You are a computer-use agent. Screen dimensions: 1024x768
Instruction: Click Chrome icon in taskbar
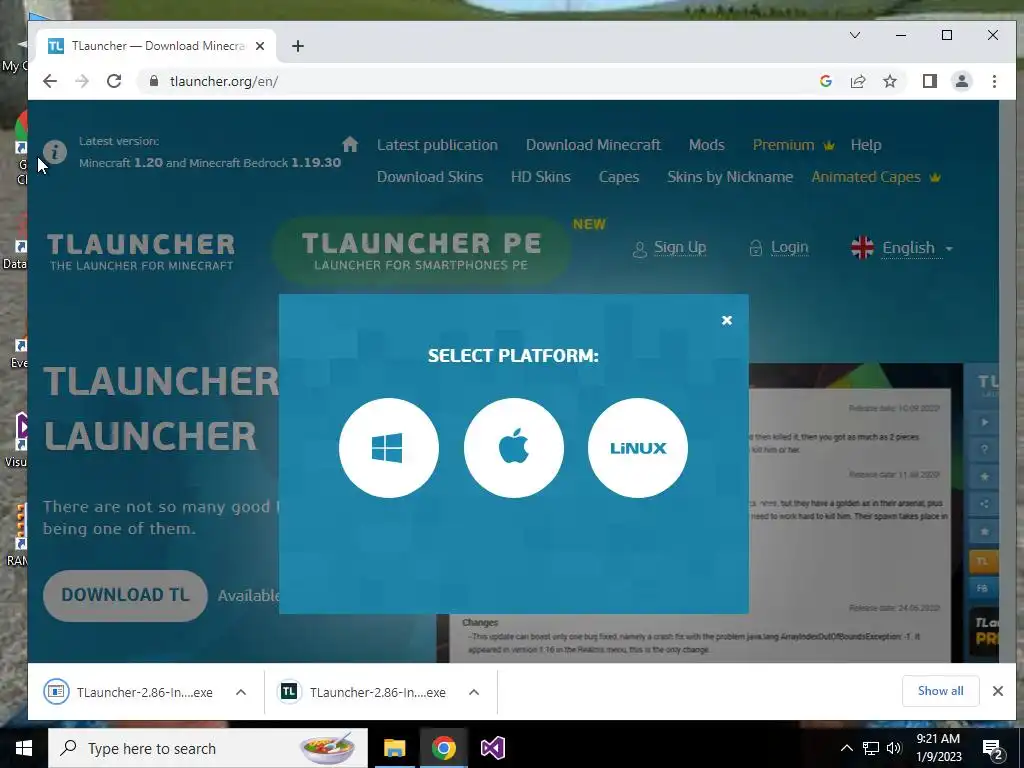pos(443,748)
